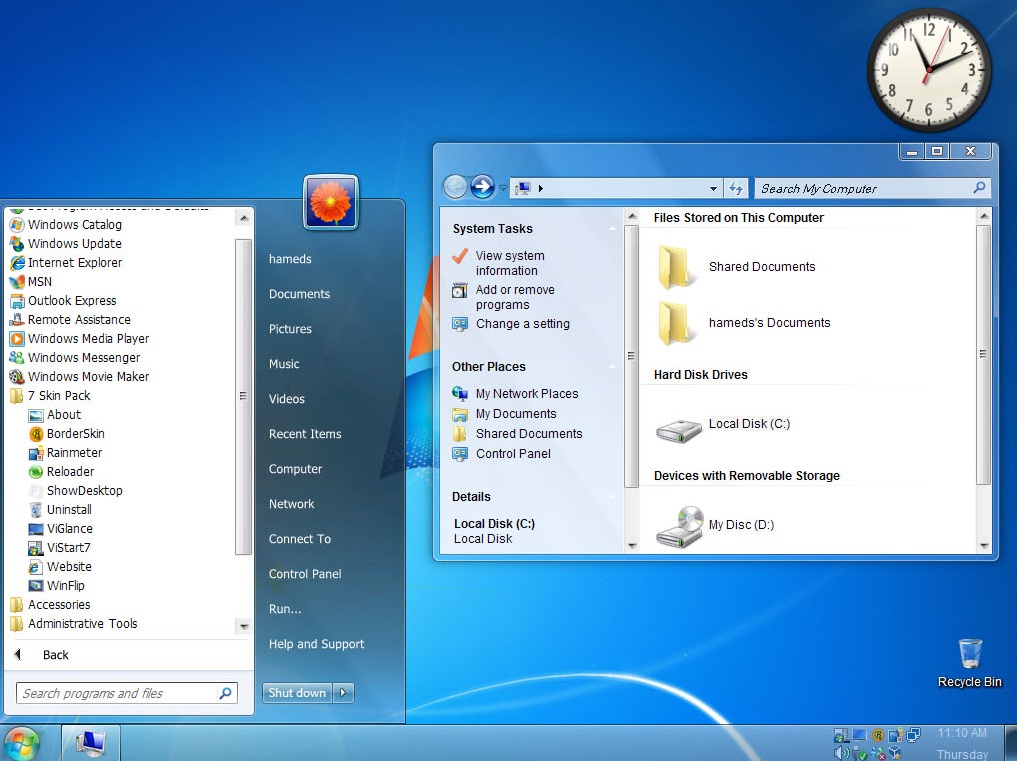1017x761 pixels.
Task: Launch Rainmeter
Action: pyautogui.click(x=65, y=452)
